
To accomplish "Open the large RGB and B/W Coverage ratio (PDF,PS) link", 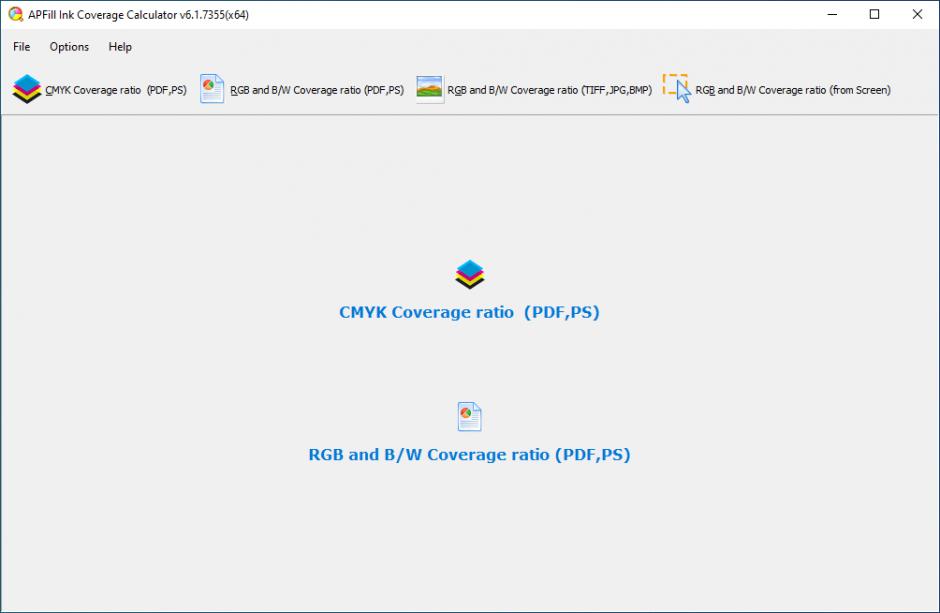I will [x=469, y=454].
